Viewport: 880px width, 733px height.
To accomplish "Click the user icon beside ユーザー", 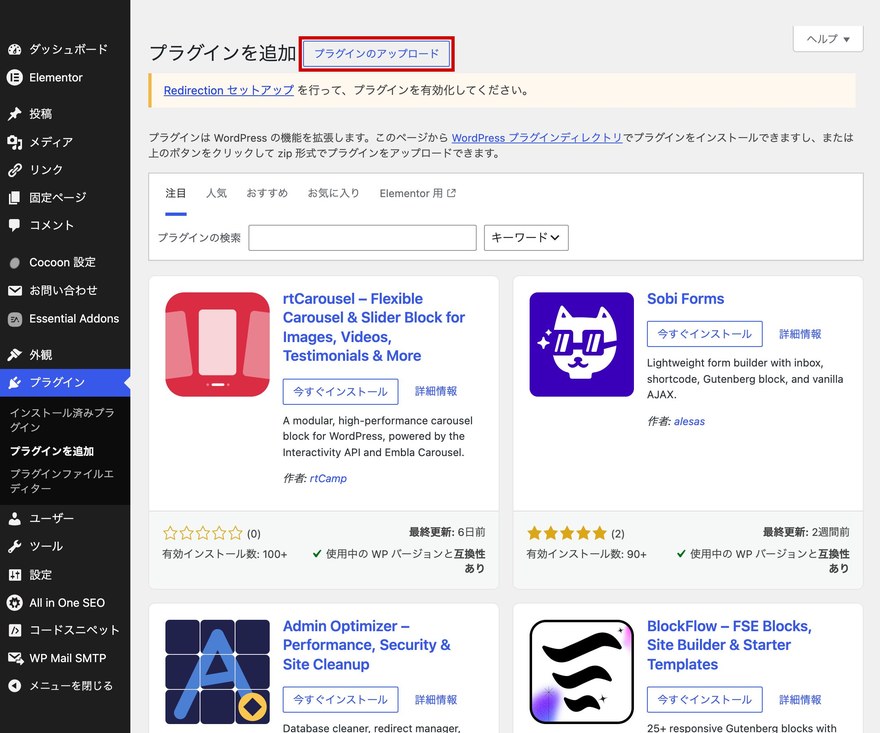I will pos(15,519).
